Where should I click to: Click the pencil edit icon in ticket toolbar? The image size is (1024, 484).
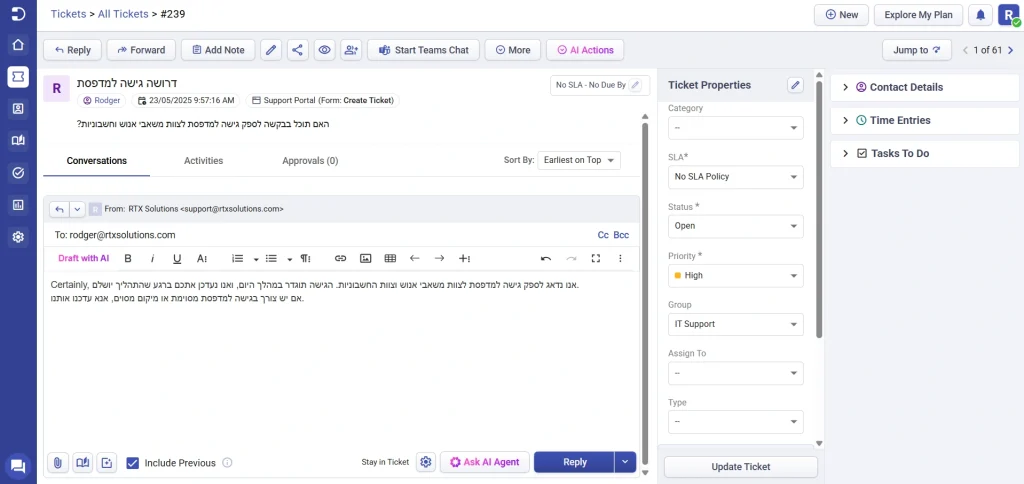click(271, 50)
